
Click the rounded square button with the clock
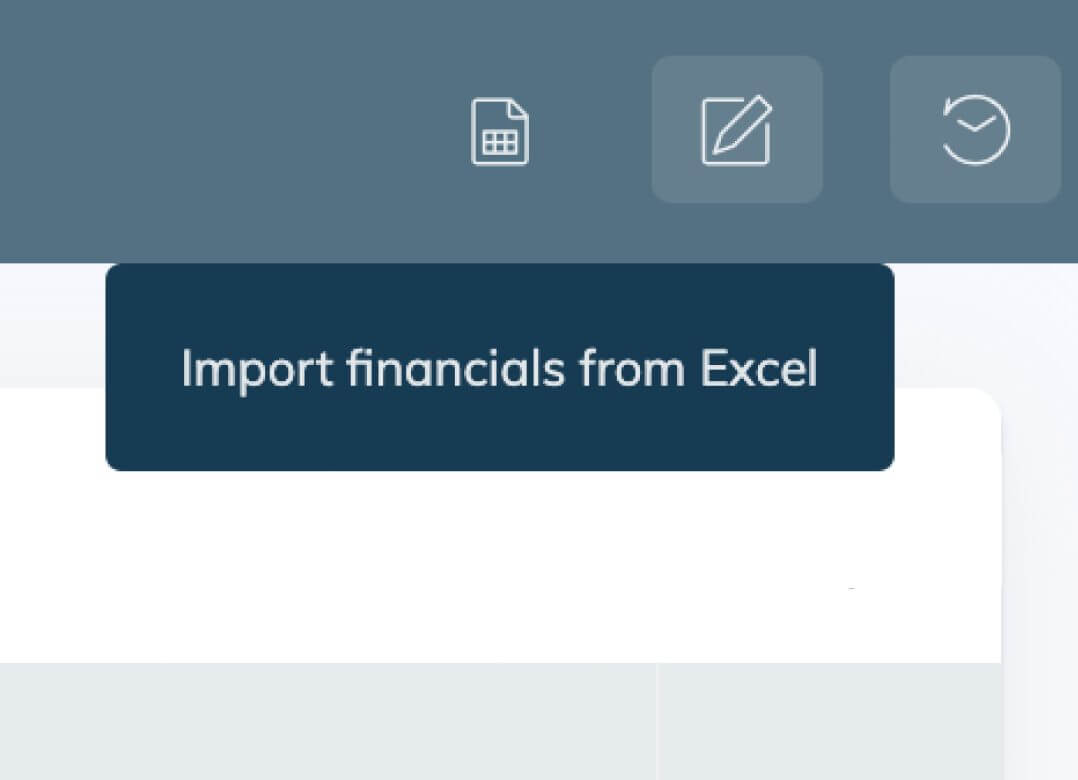tap(975, 130)
